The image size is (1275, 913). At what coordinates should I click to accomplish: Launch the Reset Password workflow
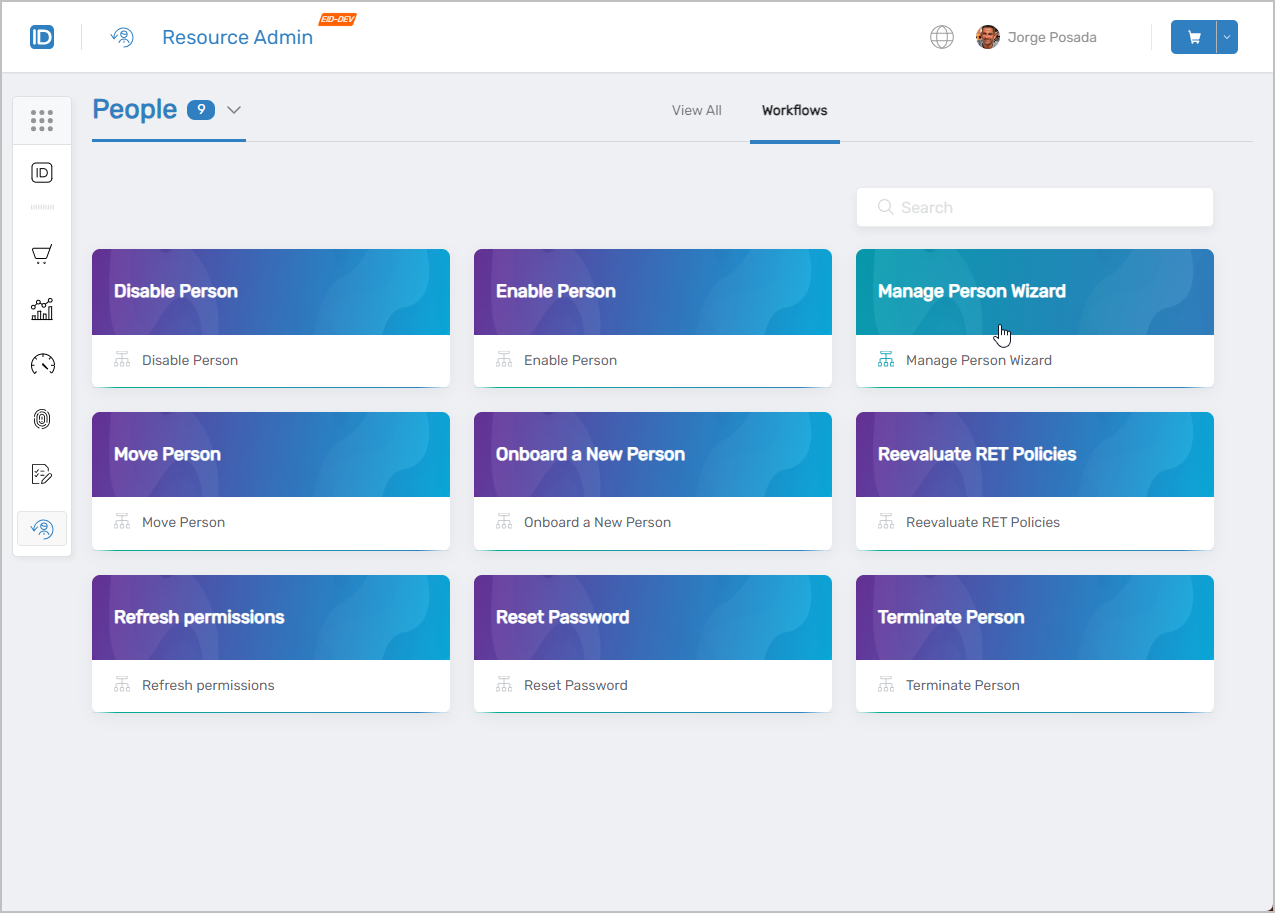click(652, 643)
